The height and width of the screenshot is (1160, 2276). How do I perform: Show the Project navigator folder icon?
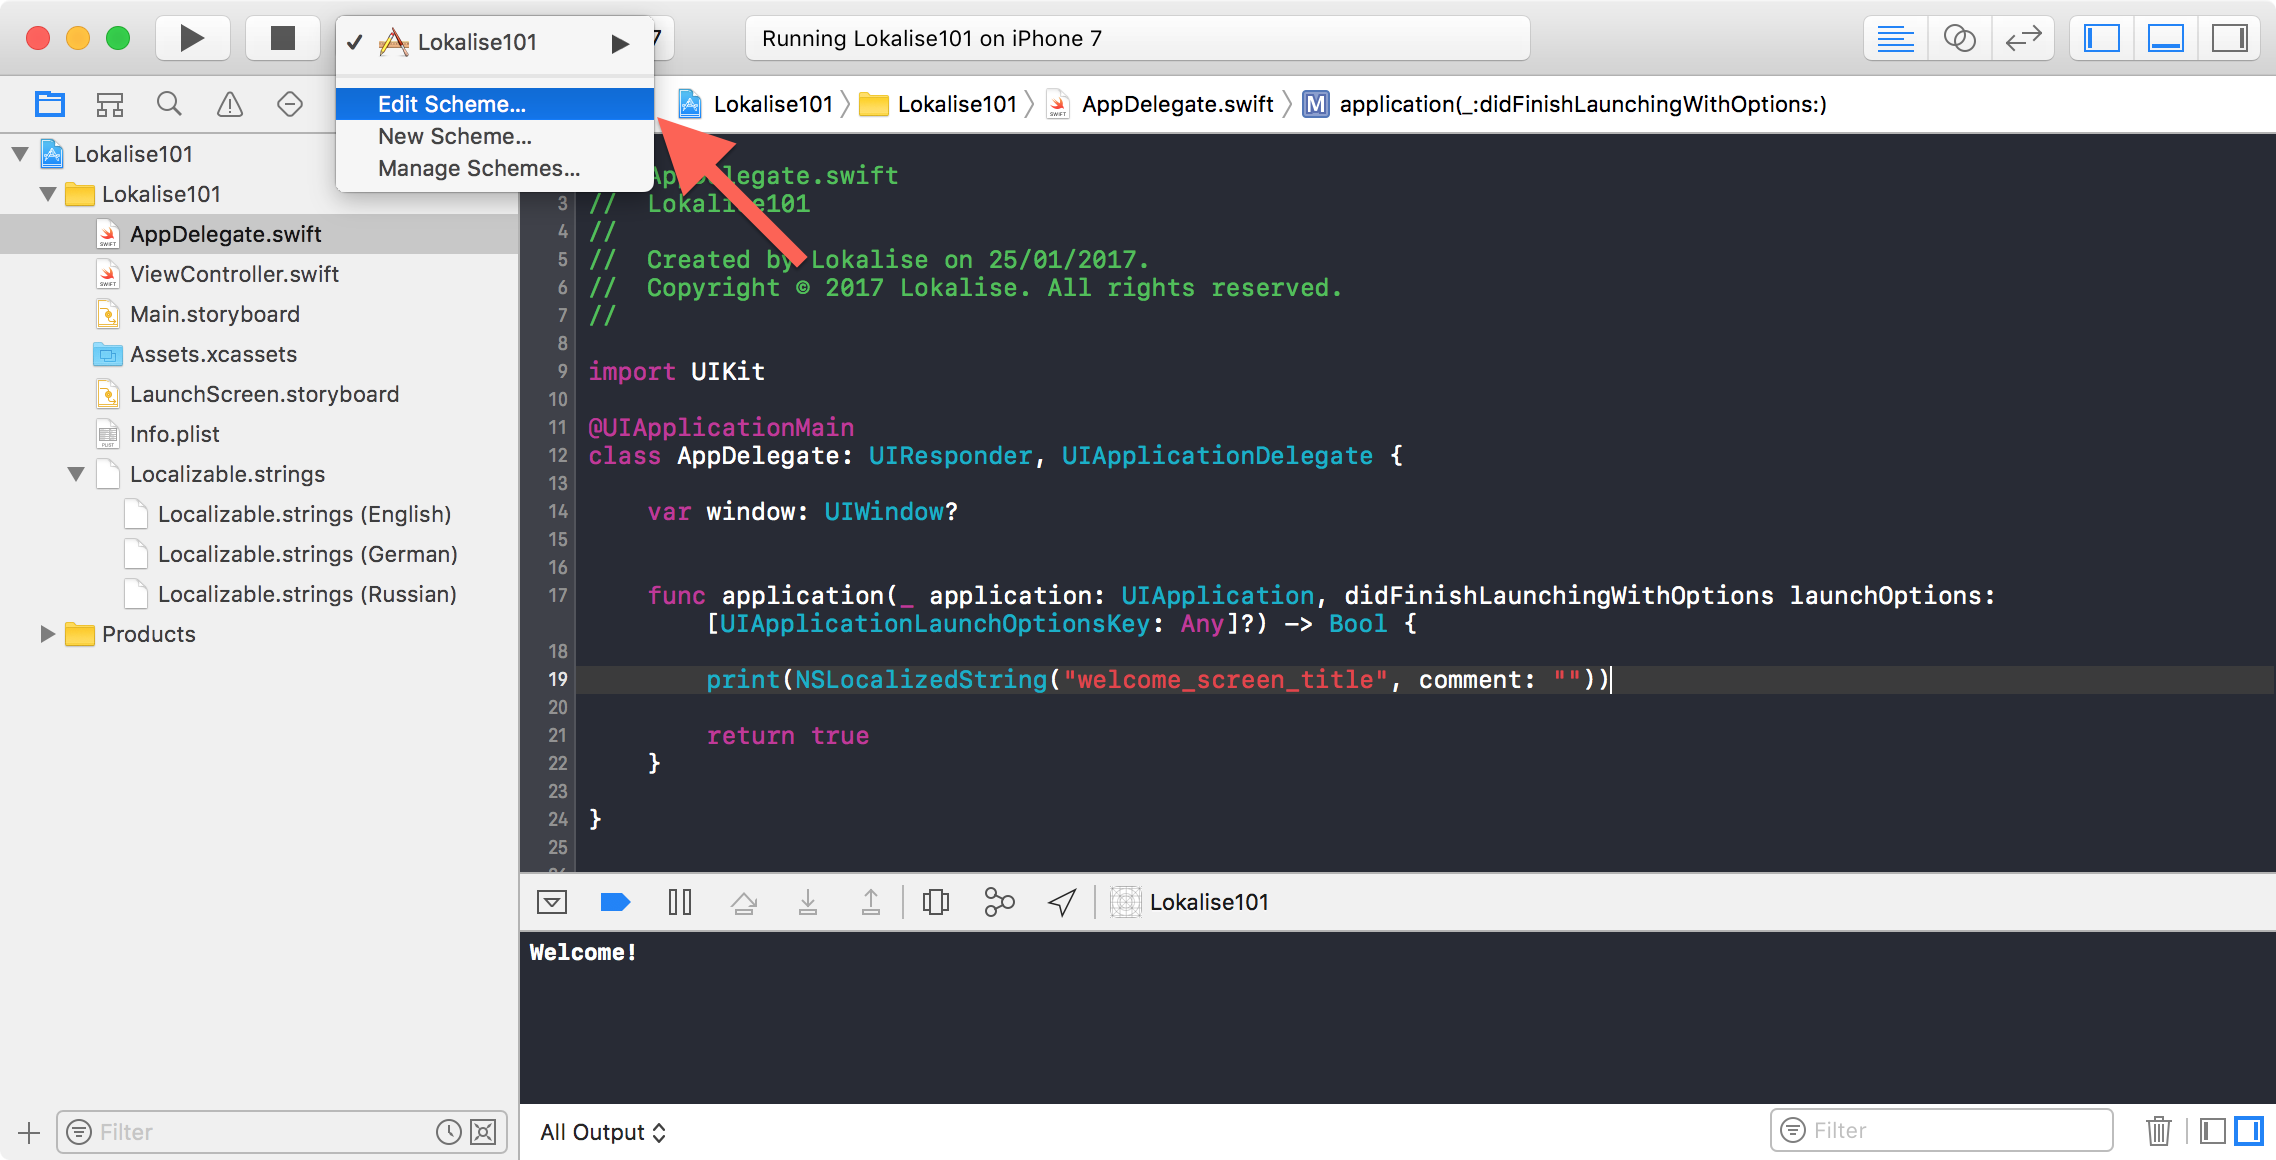point(50,104)
